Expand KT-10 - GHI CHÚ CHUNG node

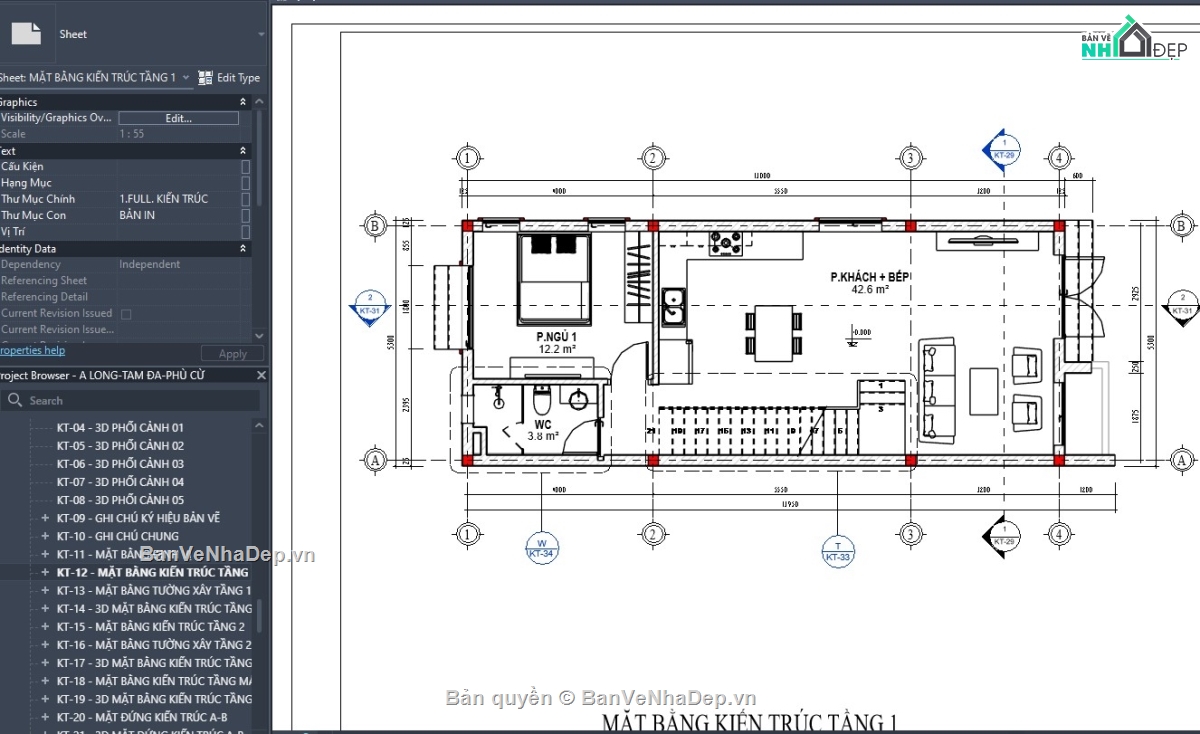[45, 536]
